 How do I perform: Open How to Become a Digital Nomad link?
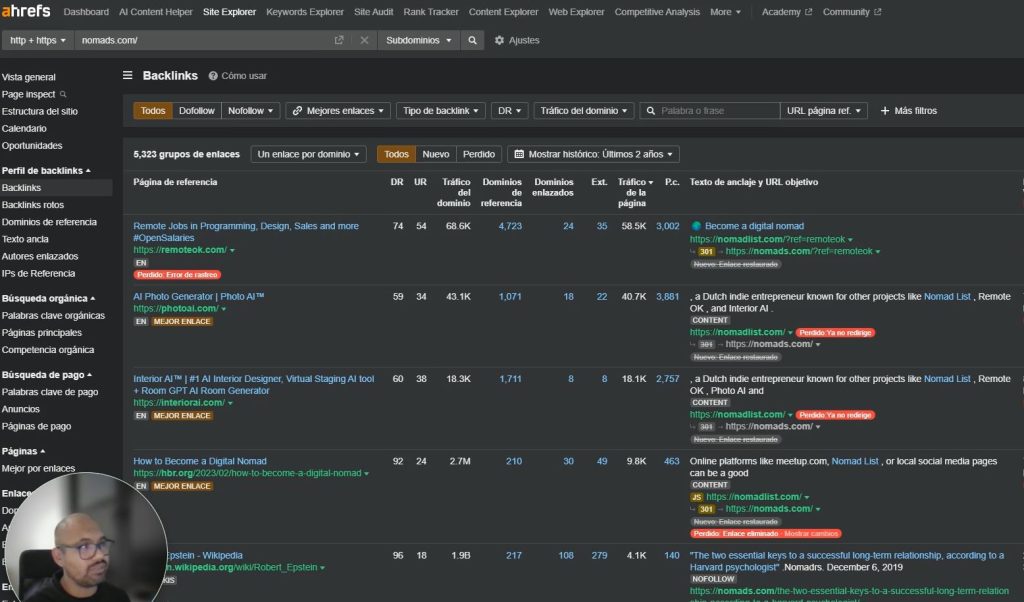[x=200, y=461]
